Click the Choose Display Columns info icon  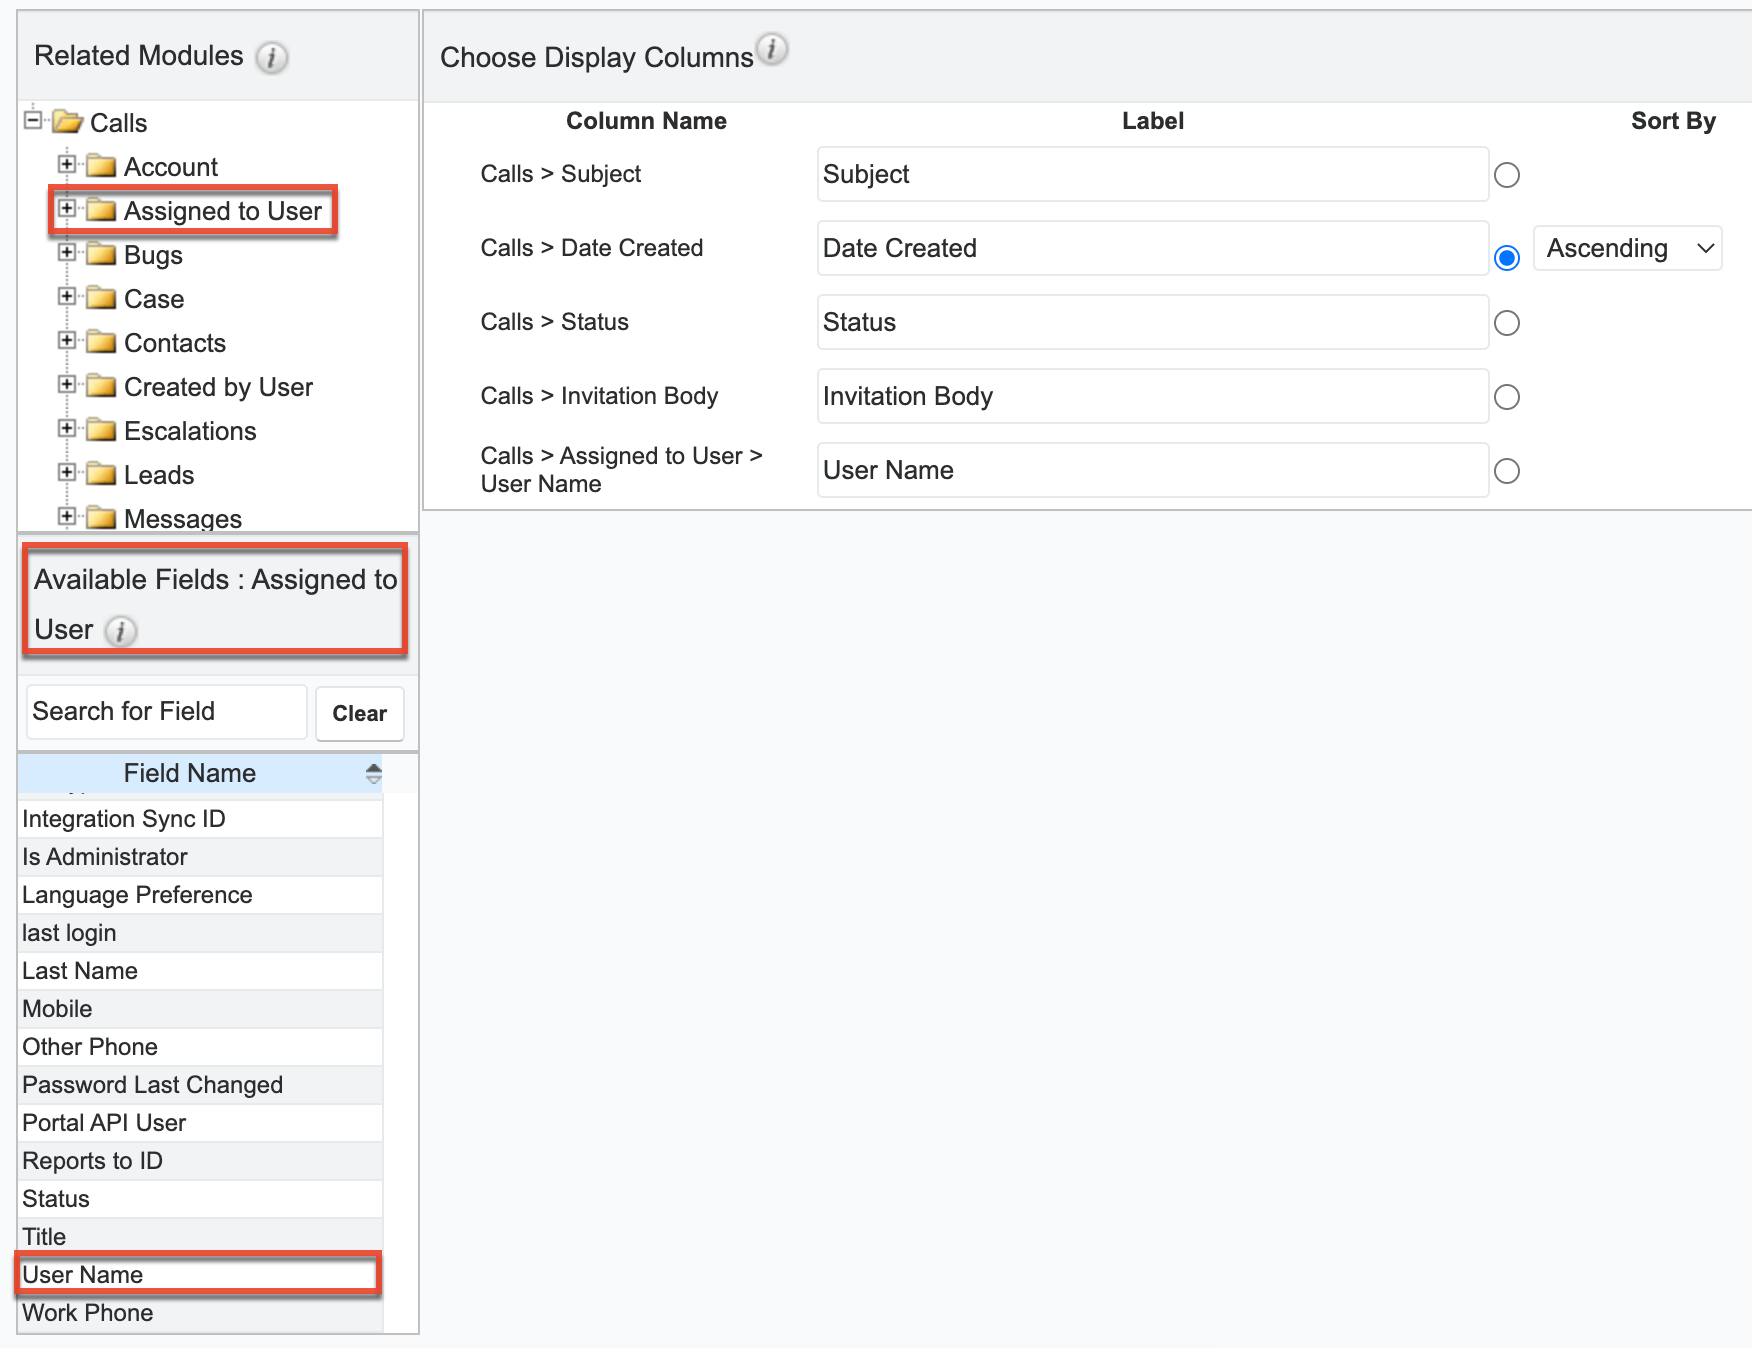(x=771, y=49)
